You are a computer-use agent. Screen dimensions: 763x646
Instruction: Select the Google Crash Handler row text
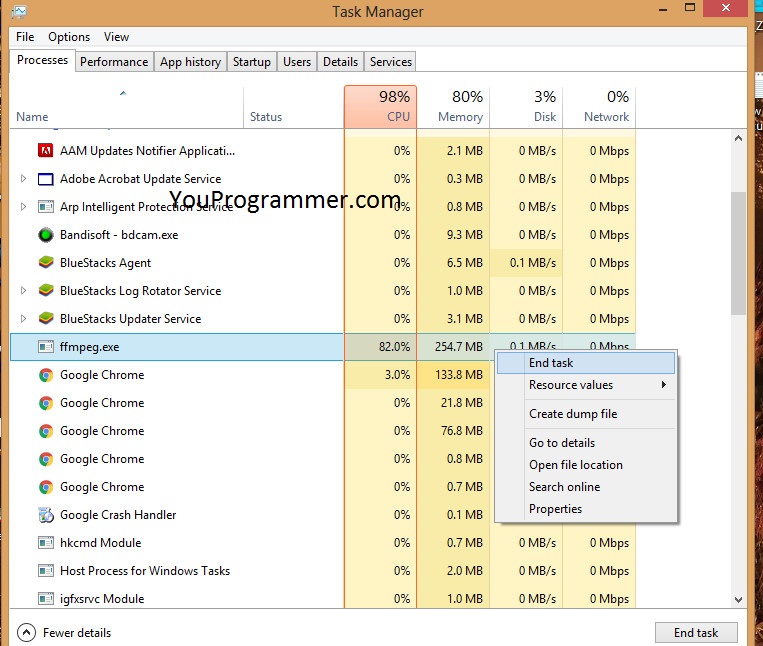(118, 515)
